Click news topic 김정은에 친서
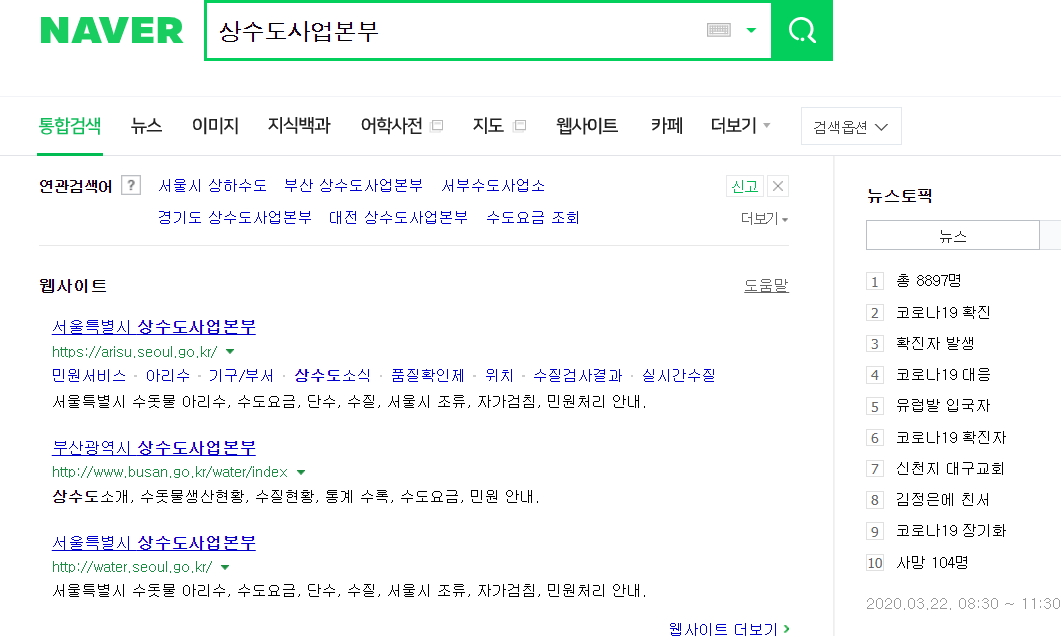 coord(943,500)
